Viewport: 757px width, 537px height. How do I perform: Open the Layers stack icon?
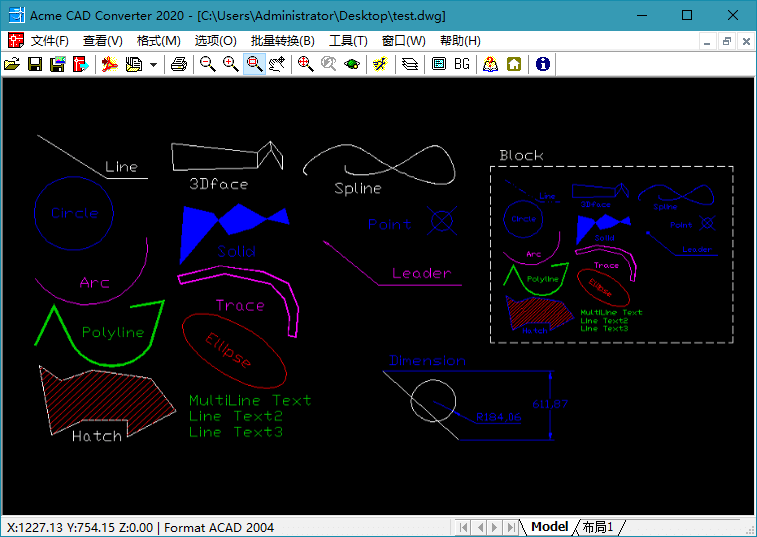[409, 64]
